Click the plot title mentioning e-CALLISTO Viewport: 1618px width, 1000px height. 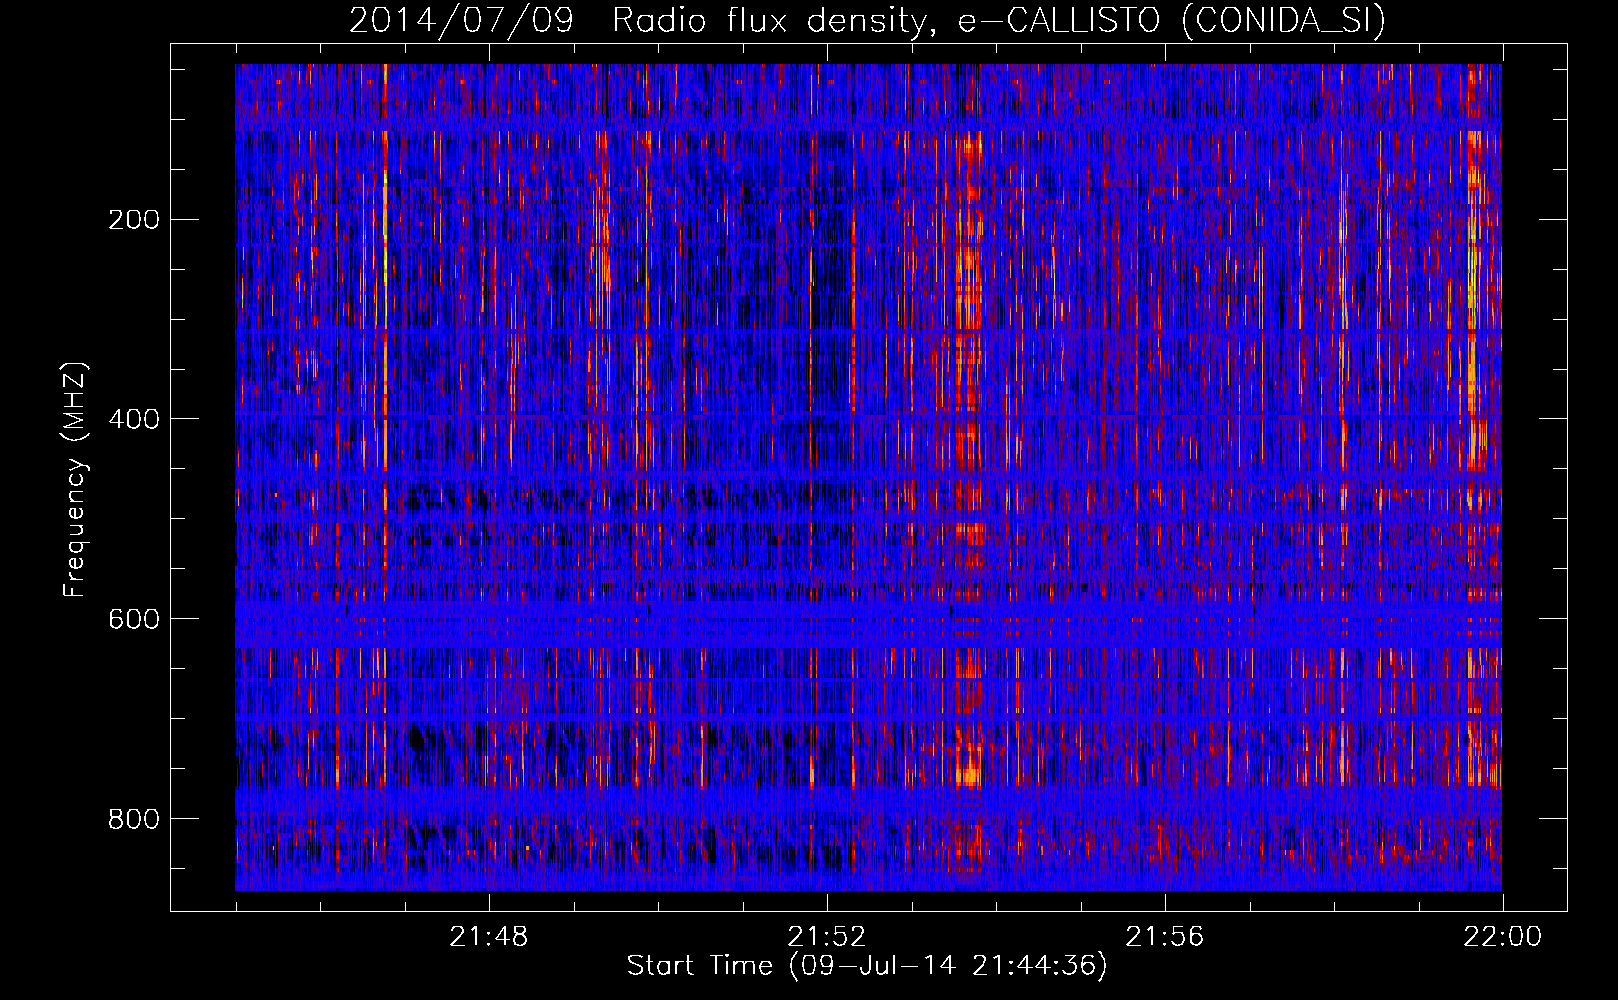[867, 20]
